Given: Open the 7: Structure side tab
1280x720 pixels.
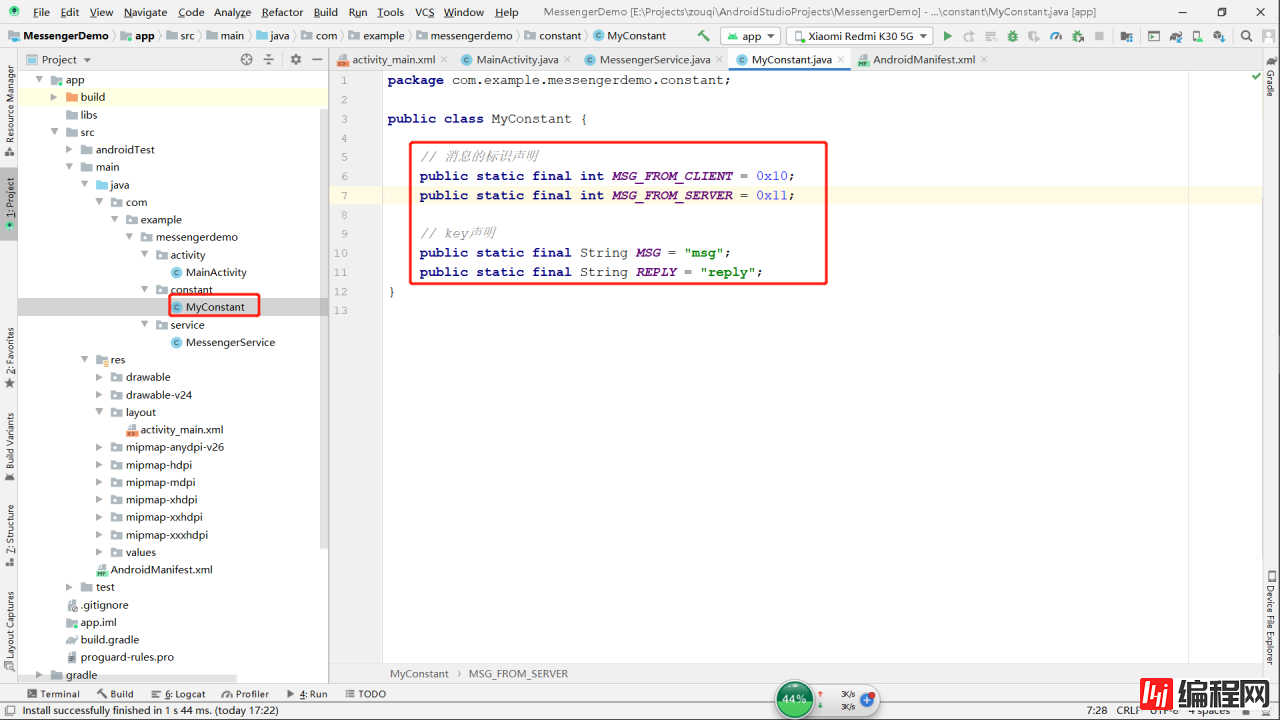Looking at the screenshot, I should (9, 535).
